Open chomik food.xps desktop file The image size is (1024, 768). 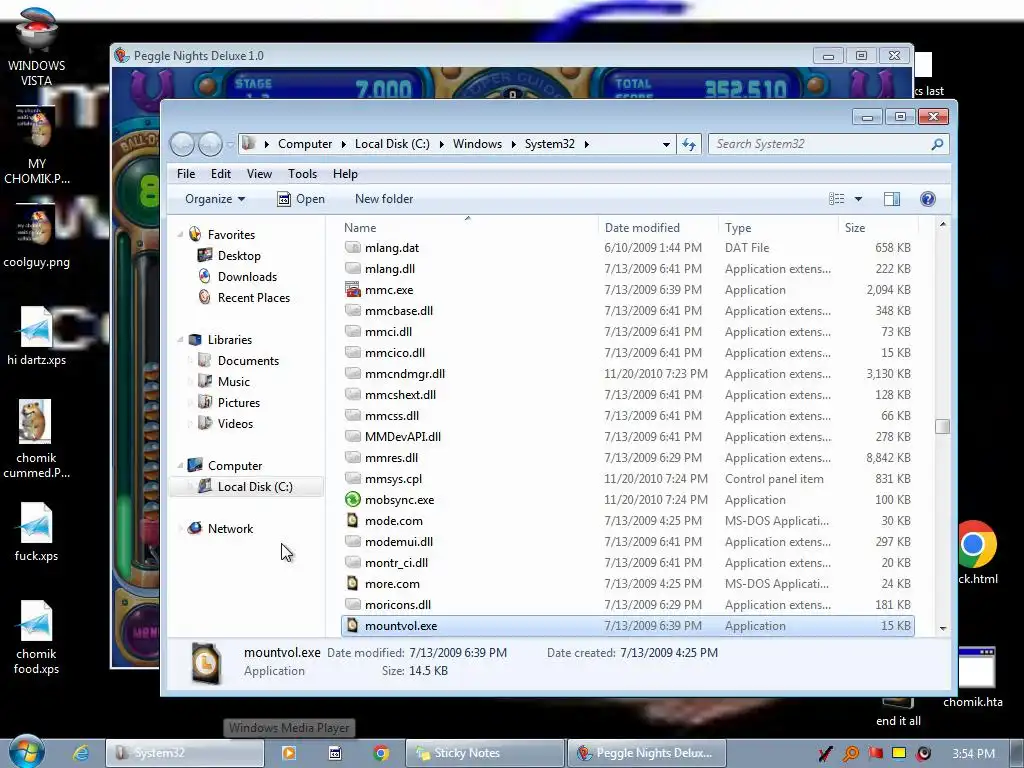36,638
